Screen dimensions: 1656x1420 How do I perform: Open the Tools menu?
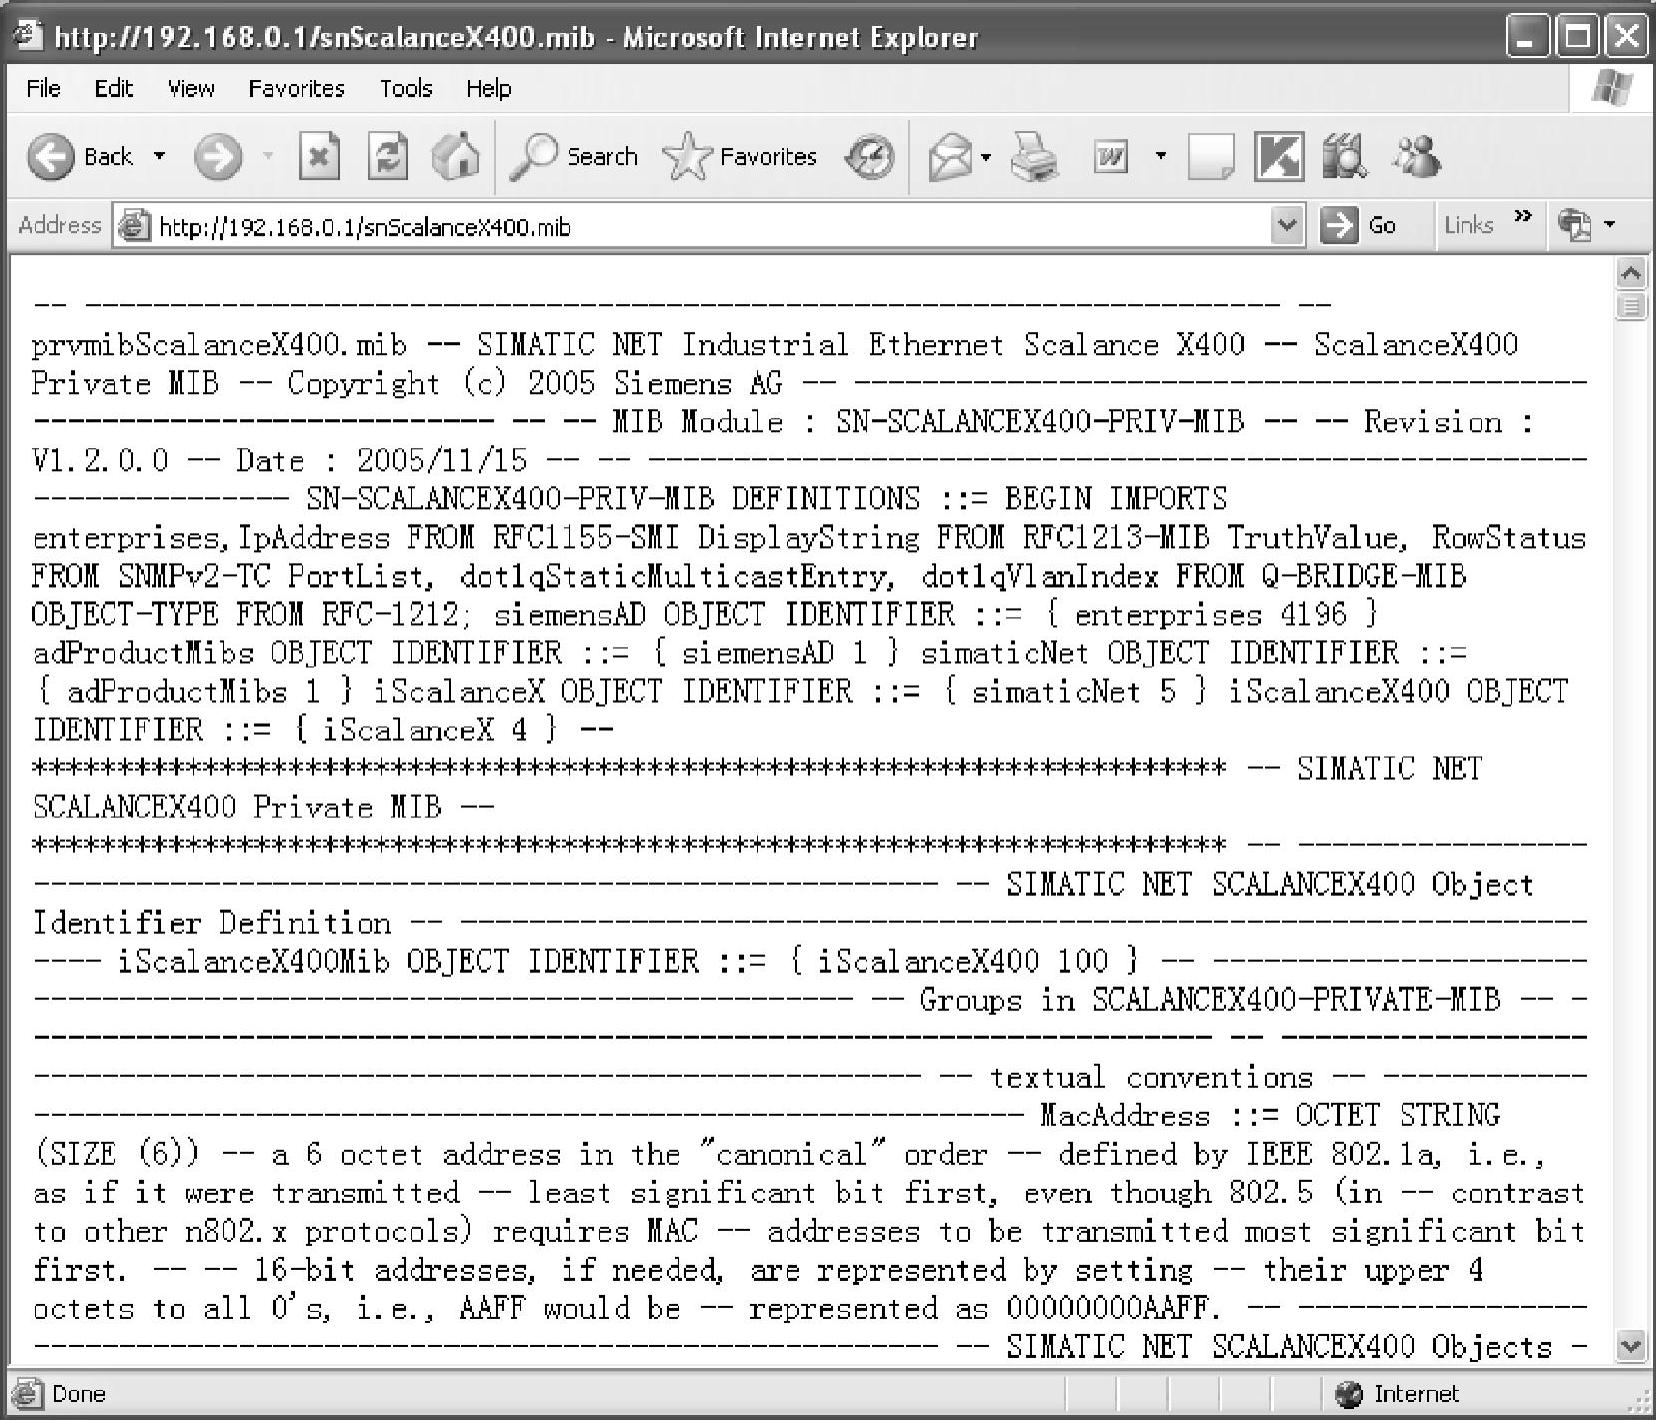coord(406,89)
